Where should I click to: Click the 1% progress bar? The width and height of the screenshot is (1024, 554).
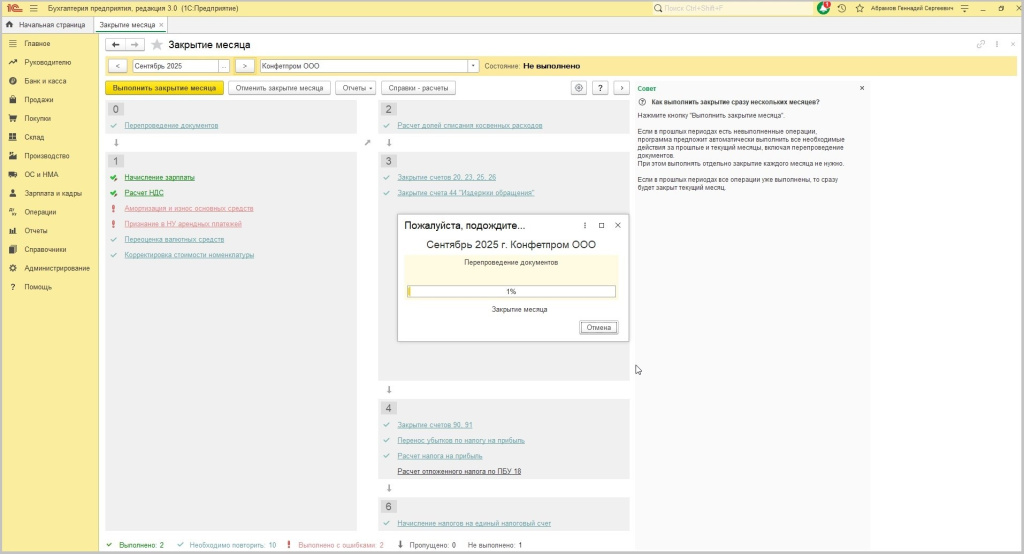tap(511, 292)
